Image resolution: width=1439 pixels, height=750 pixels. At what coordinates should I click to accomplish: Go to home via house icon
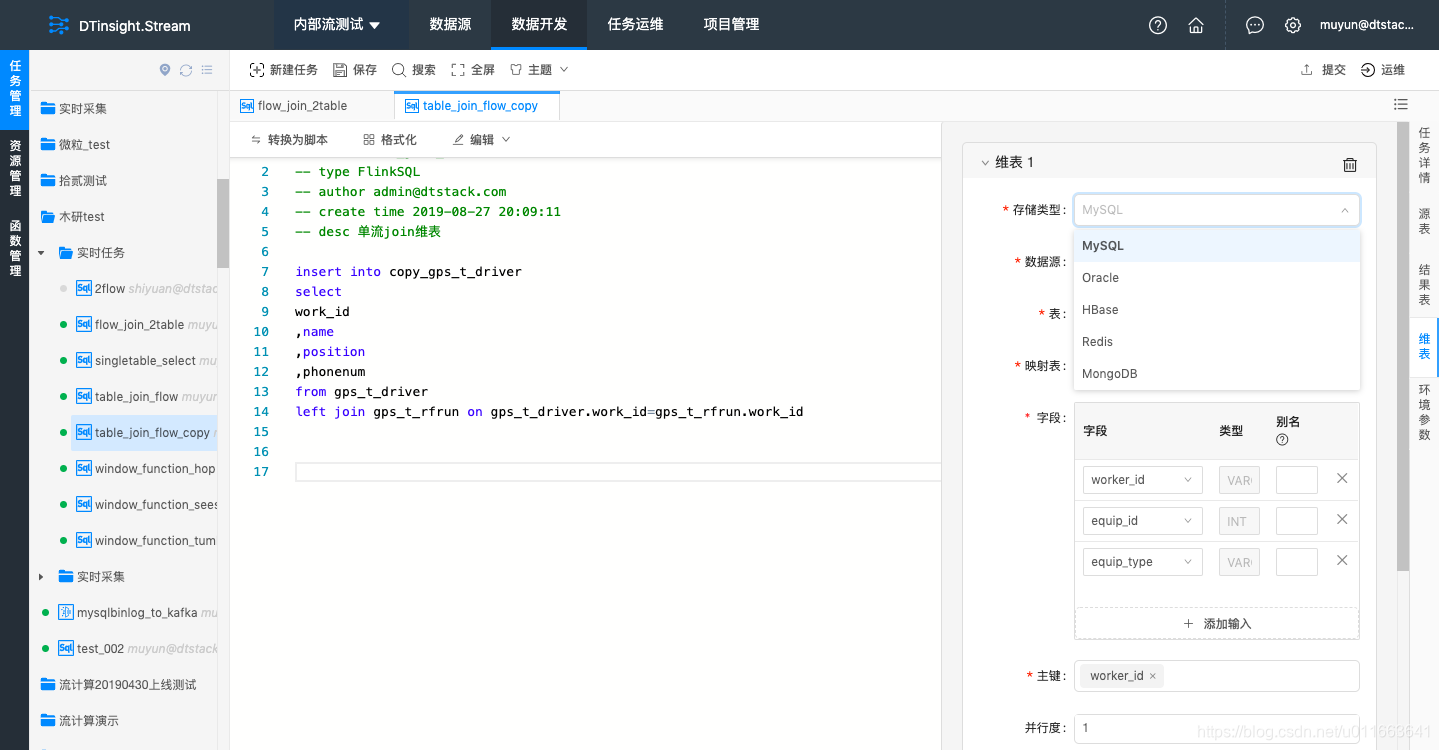(x=1196, y=25)
